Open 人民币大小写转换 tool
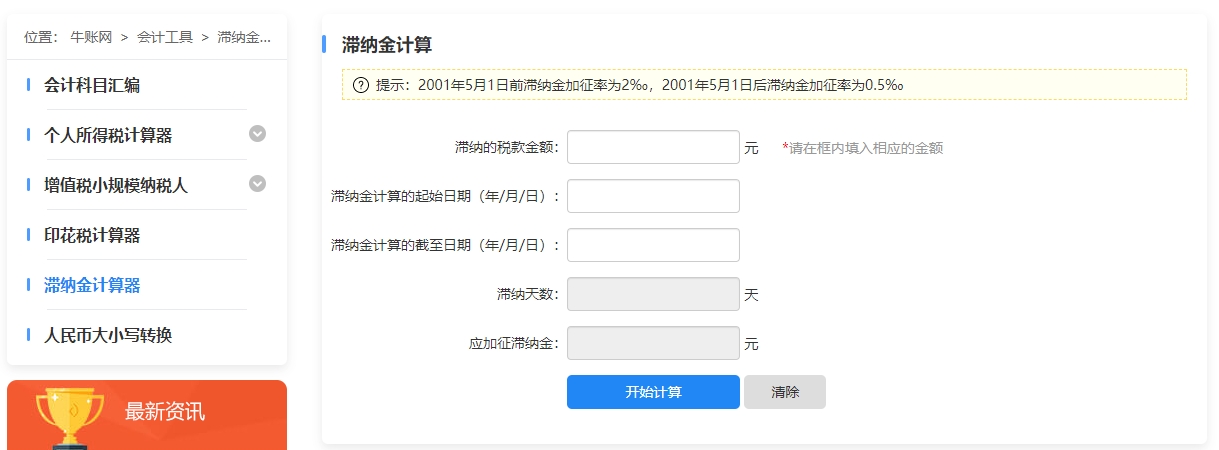1219x450 pixels. [x=108, y=335]
